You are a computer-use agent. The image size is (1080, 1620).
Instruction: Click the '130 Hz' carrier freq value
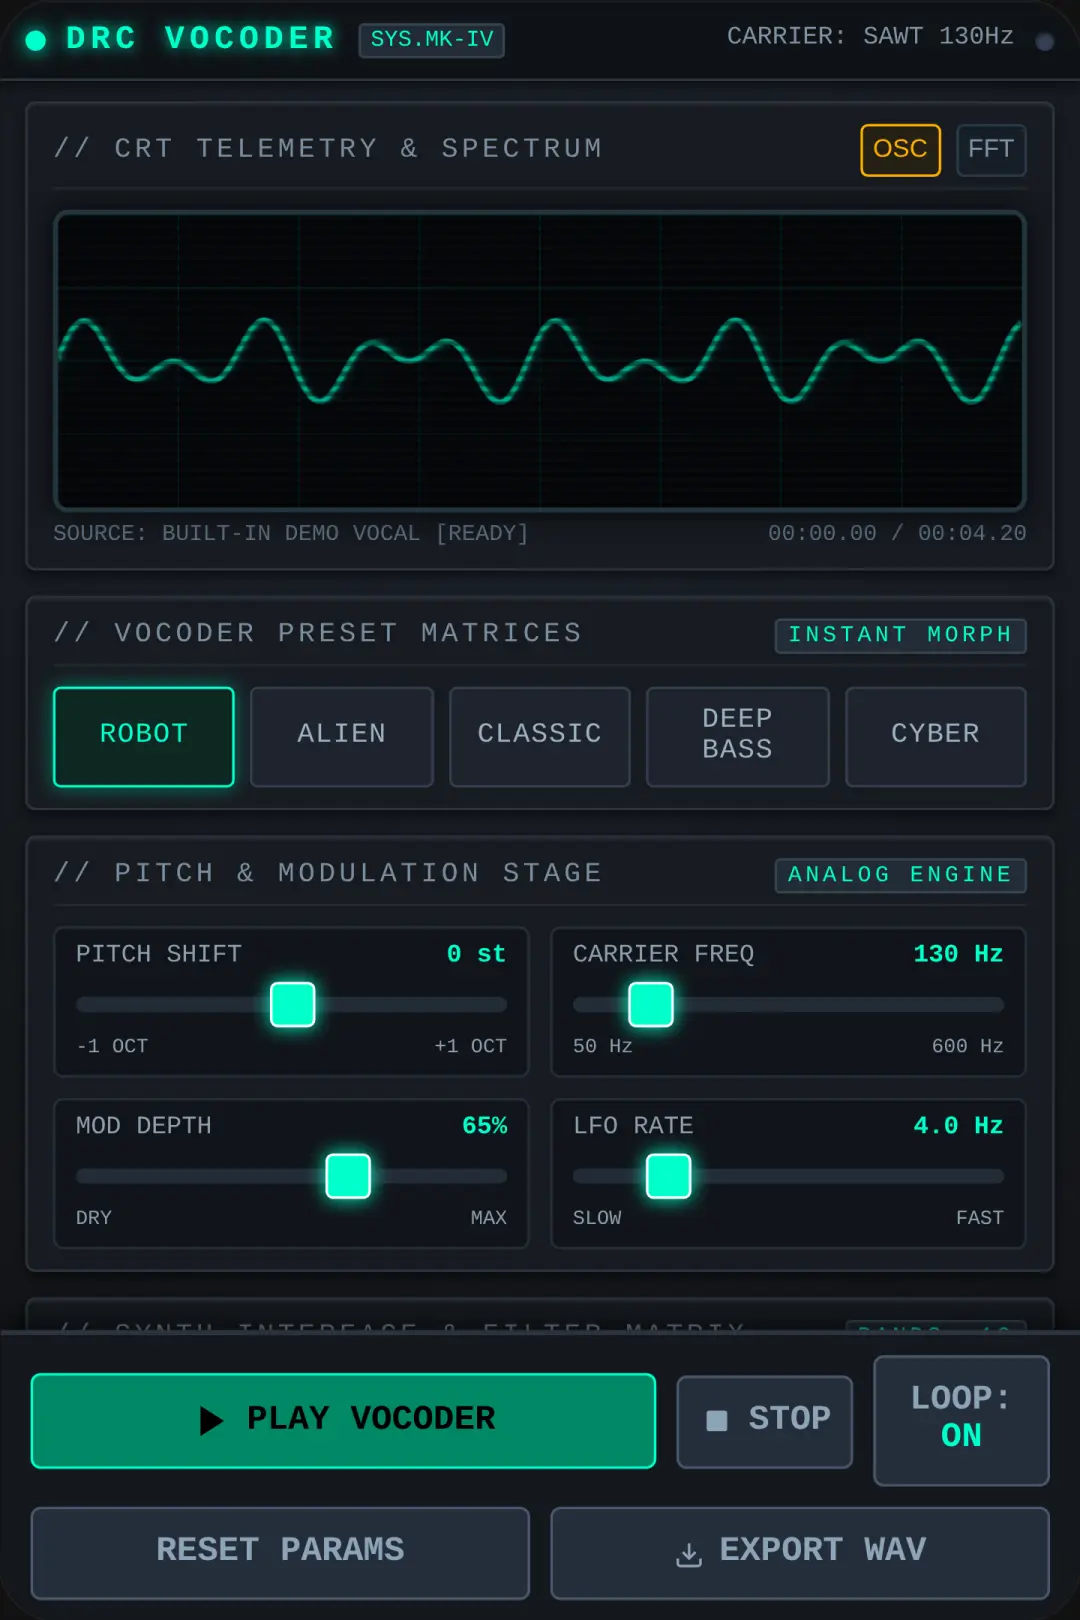[958, 955]
